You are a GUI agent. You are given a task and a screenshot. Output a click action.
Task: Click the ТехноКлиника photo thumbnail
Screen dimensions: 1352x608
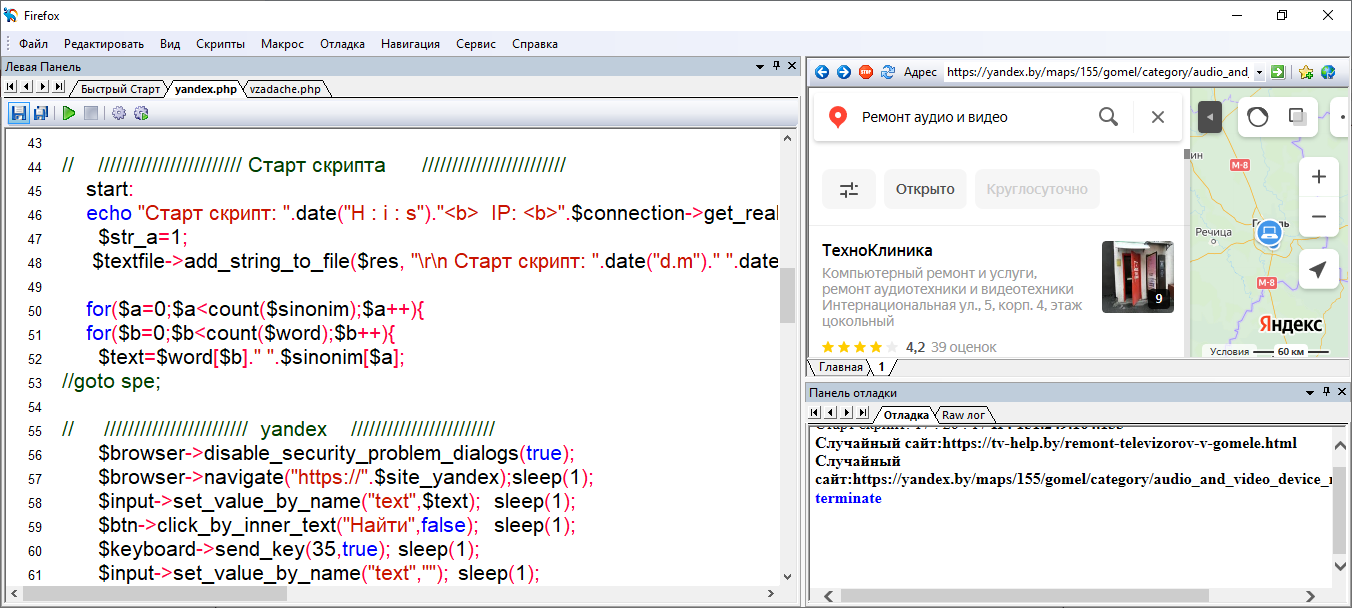[x=1137, y=277]
